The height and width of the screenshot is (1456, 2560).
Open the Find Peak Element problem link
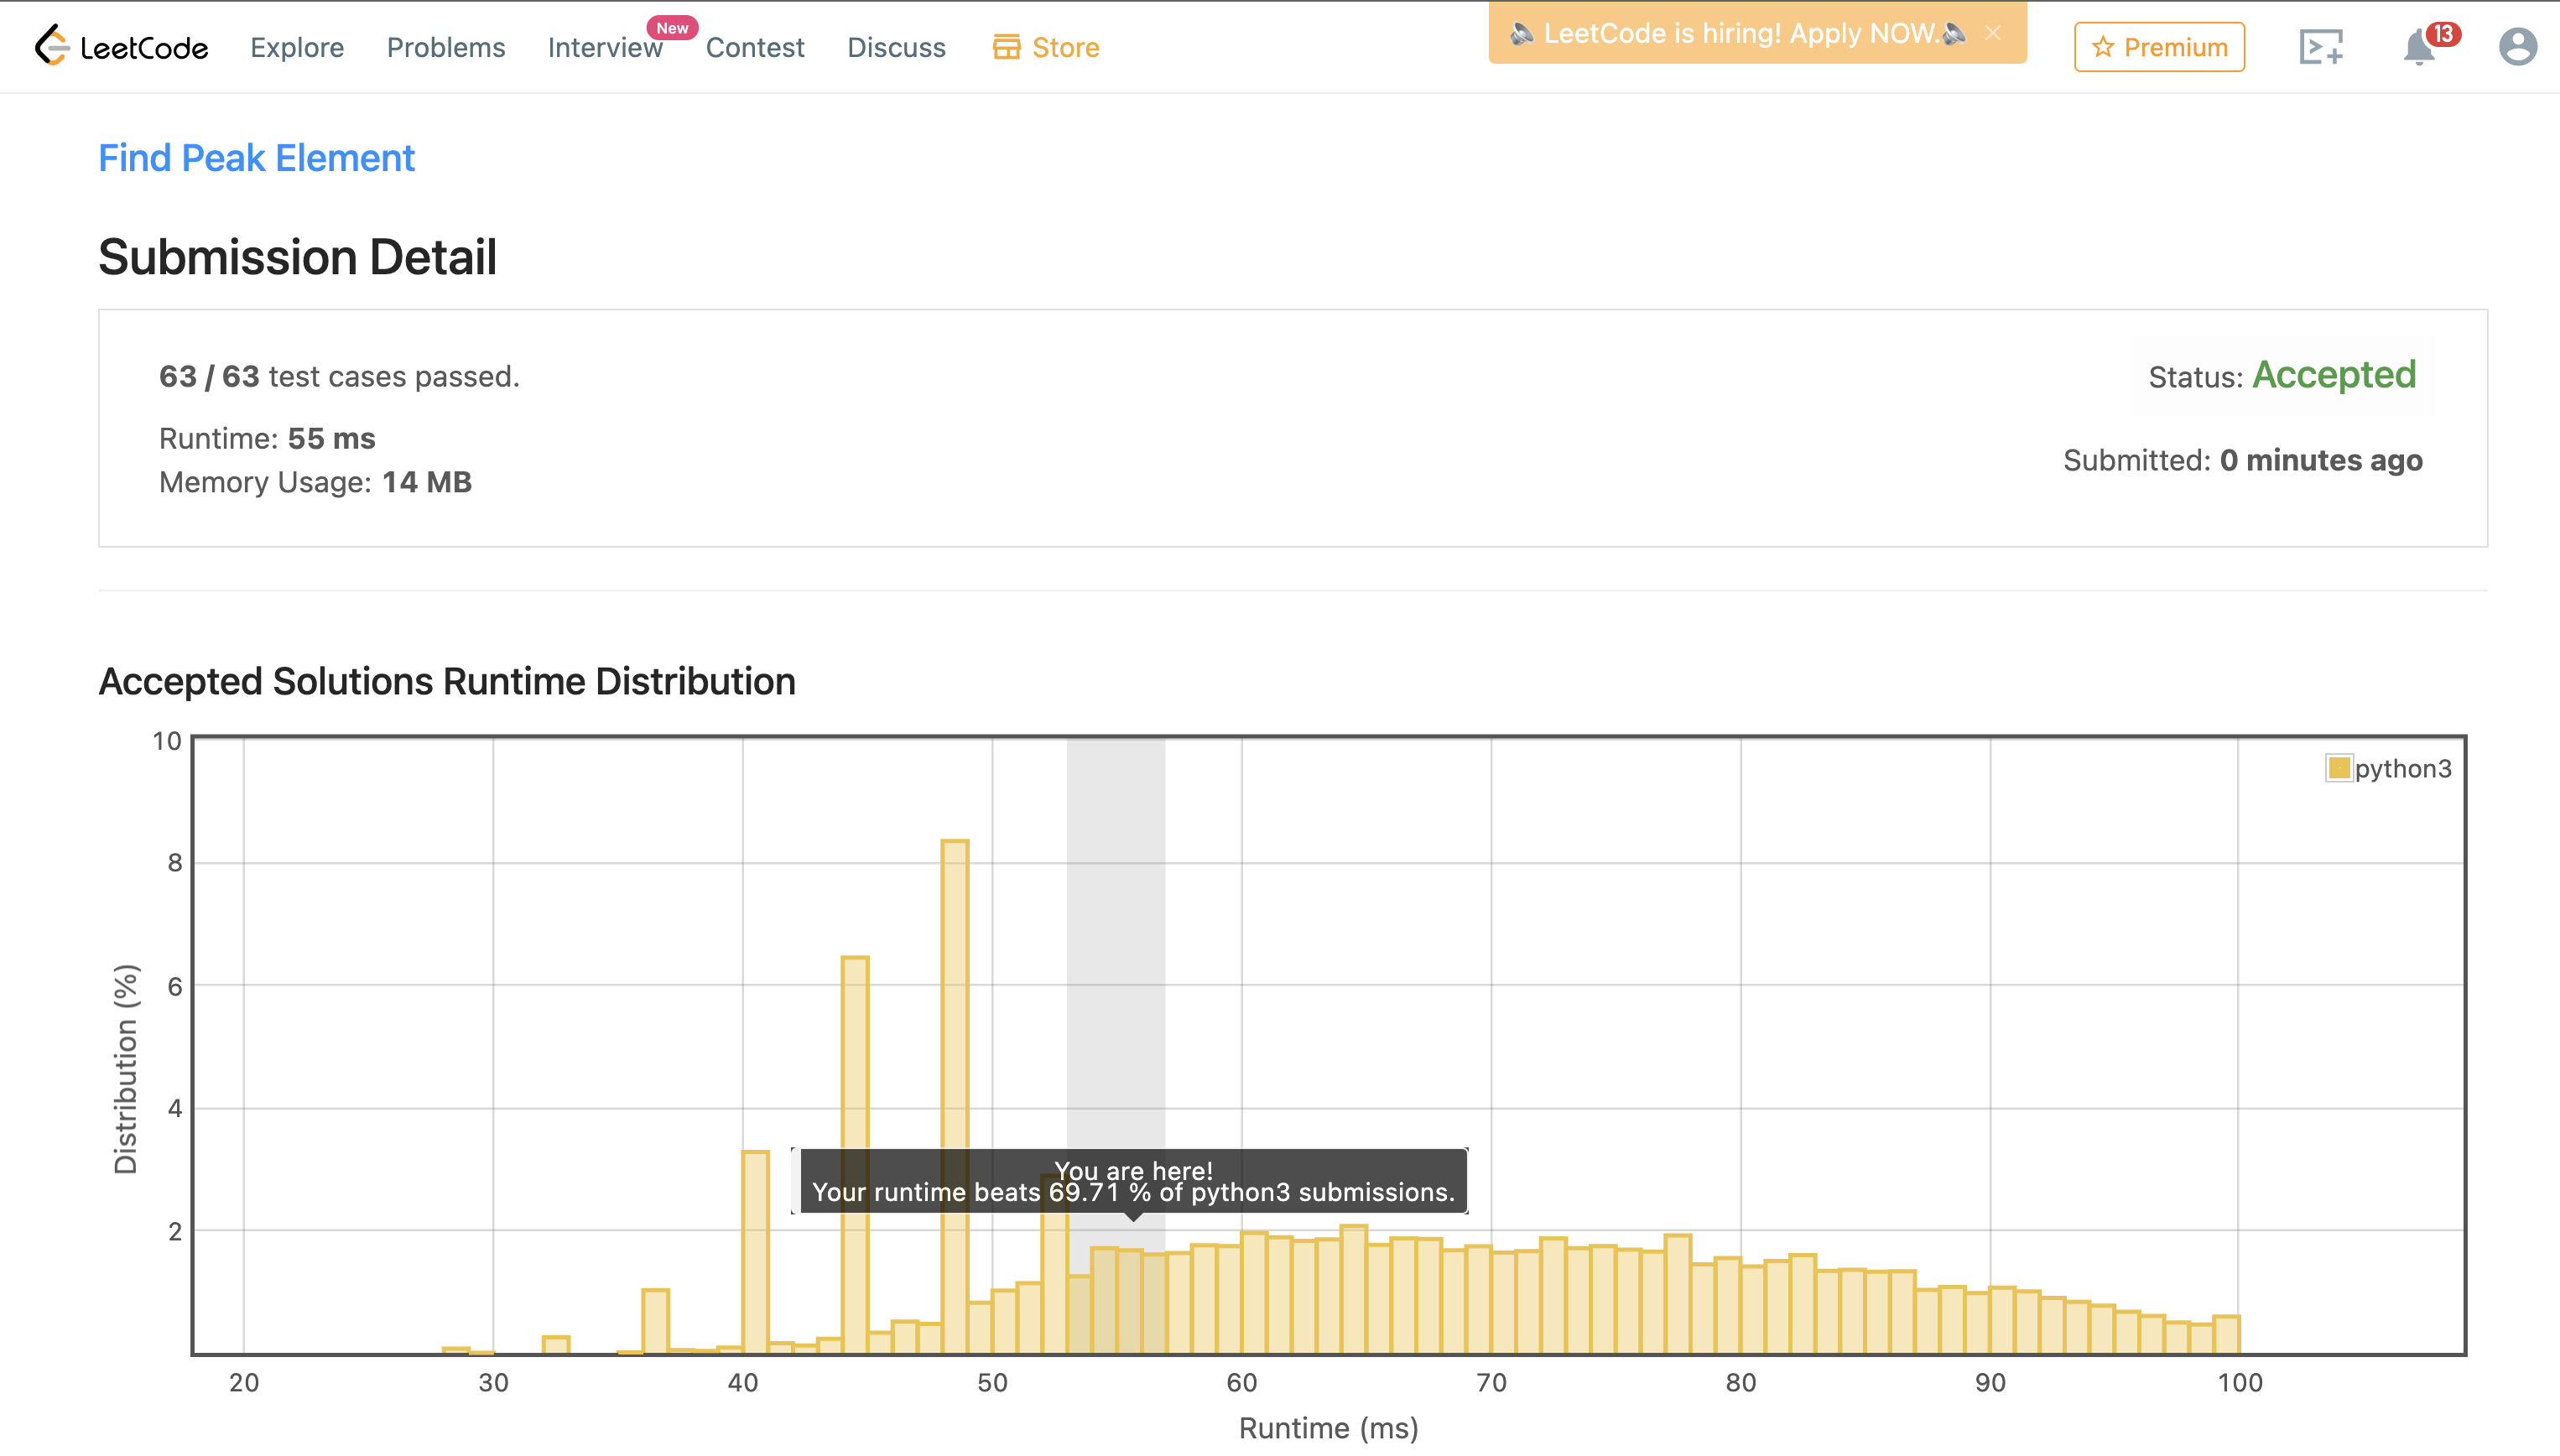[256, 158]
